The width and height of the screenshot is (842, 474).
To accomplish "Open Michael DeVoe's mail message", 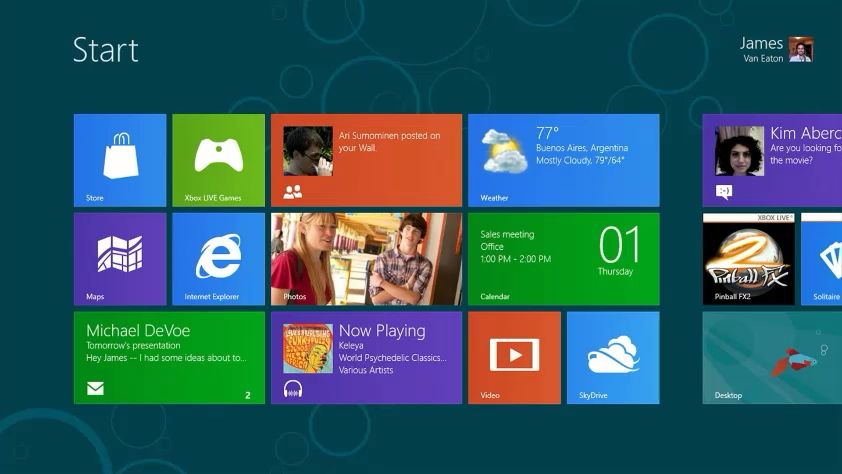I will [x=169, y=358].
